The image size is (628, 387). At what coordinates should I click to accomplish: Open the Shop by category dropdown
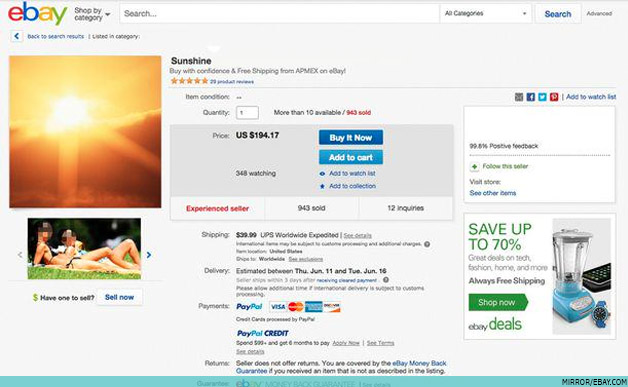(x=92, y=14)
